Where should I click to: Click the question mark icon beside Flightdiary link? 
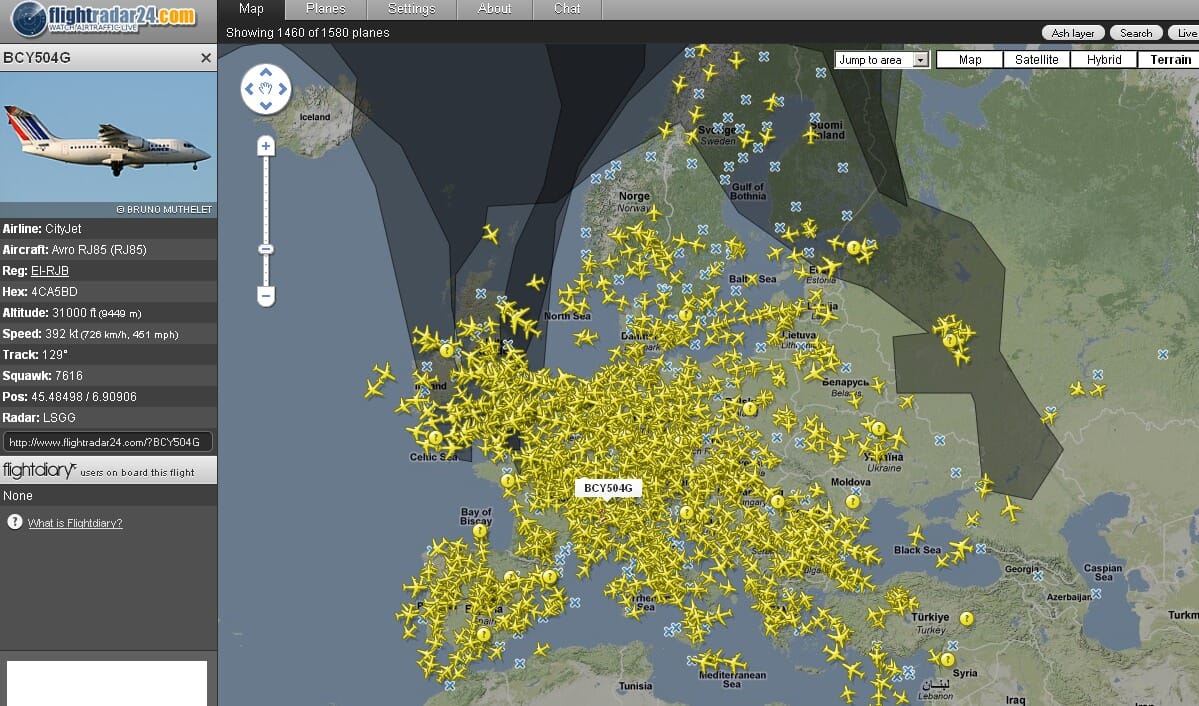15,522
